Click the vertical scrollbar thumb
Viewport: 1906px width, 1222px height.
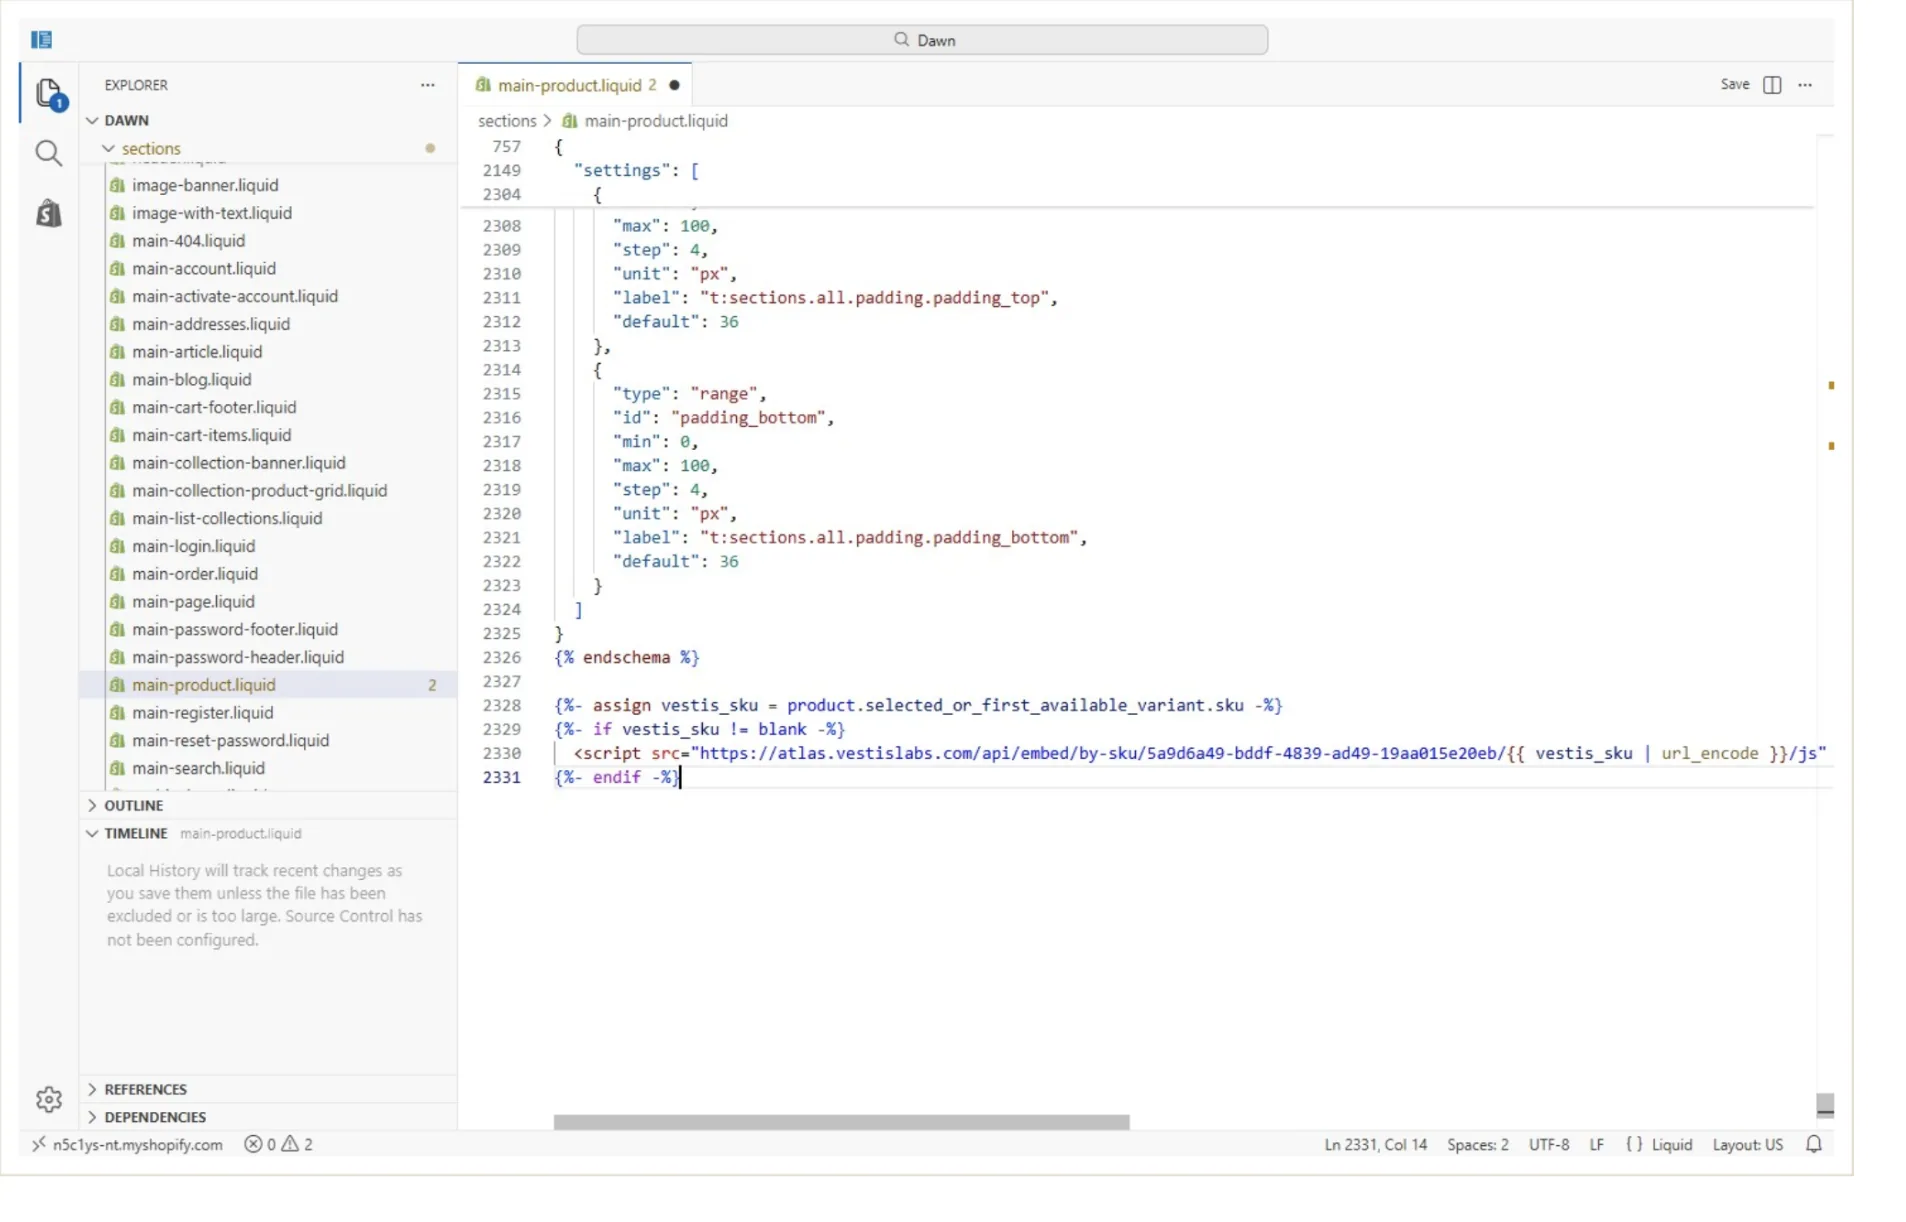(x=1824, y=1104)
